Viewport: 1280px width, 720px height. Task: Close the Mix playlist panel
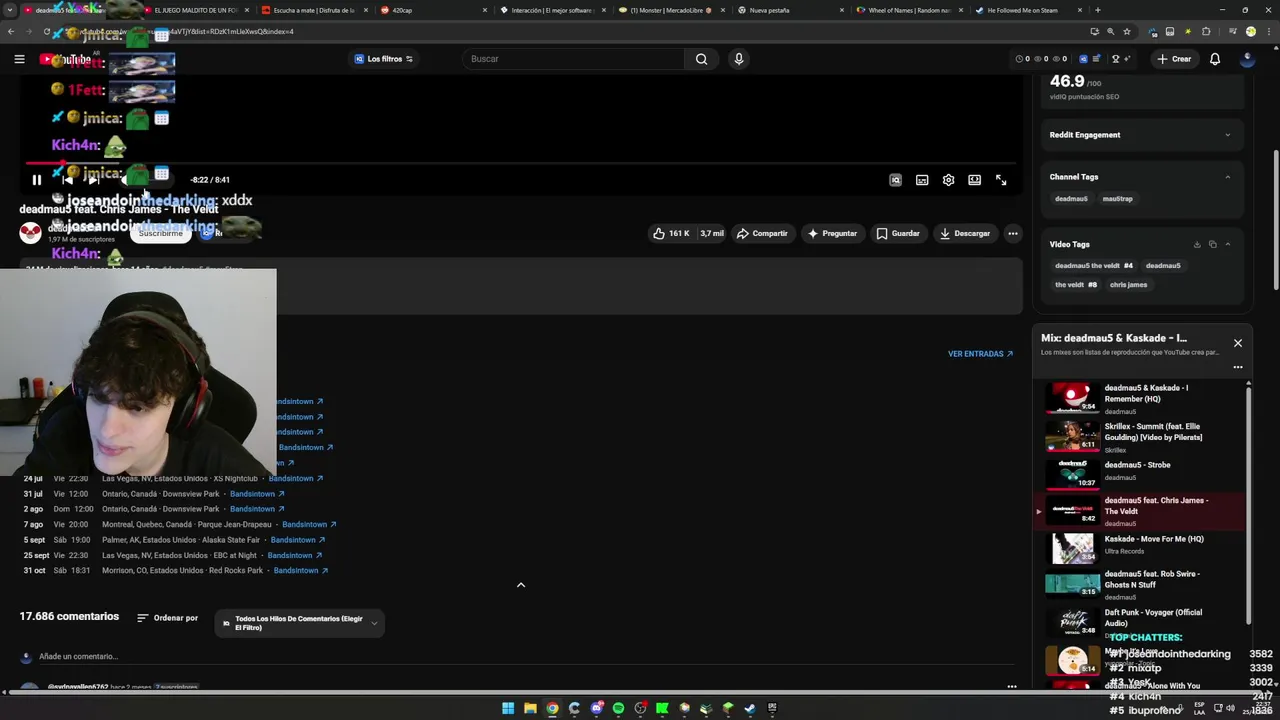[x=1237, y=343]
